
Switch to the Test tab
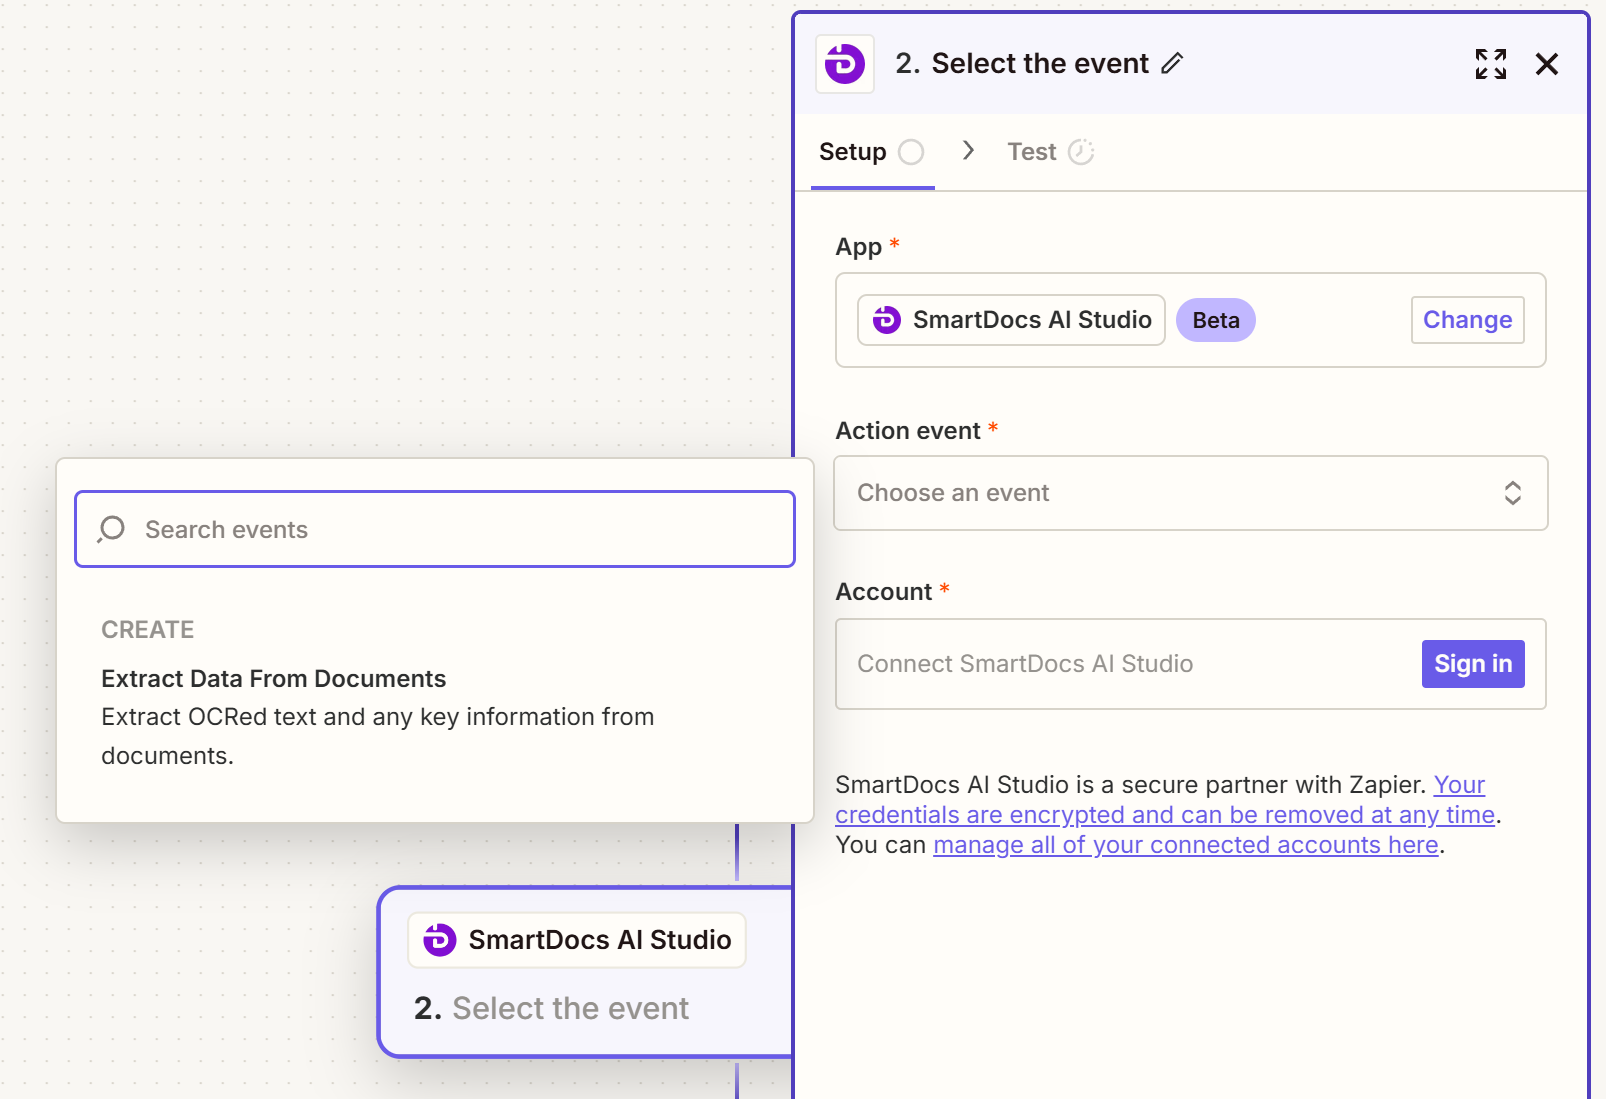(1050, 152)
